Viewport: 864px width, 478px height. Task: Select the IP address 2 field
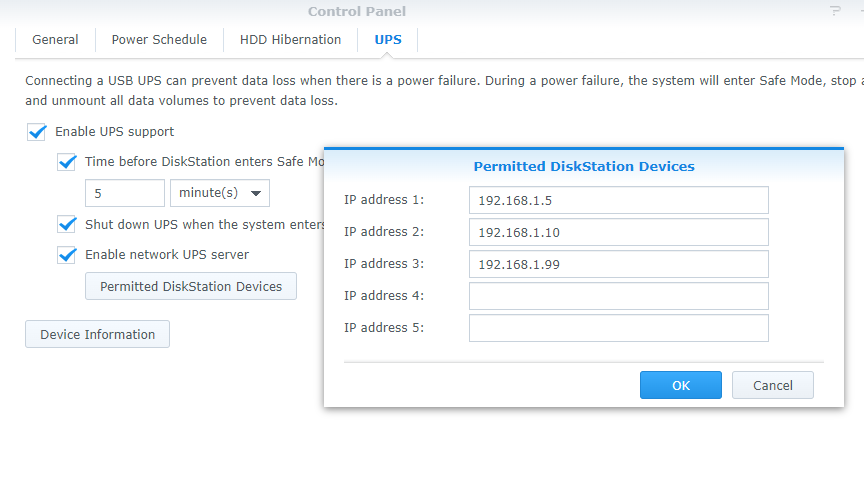618,232
